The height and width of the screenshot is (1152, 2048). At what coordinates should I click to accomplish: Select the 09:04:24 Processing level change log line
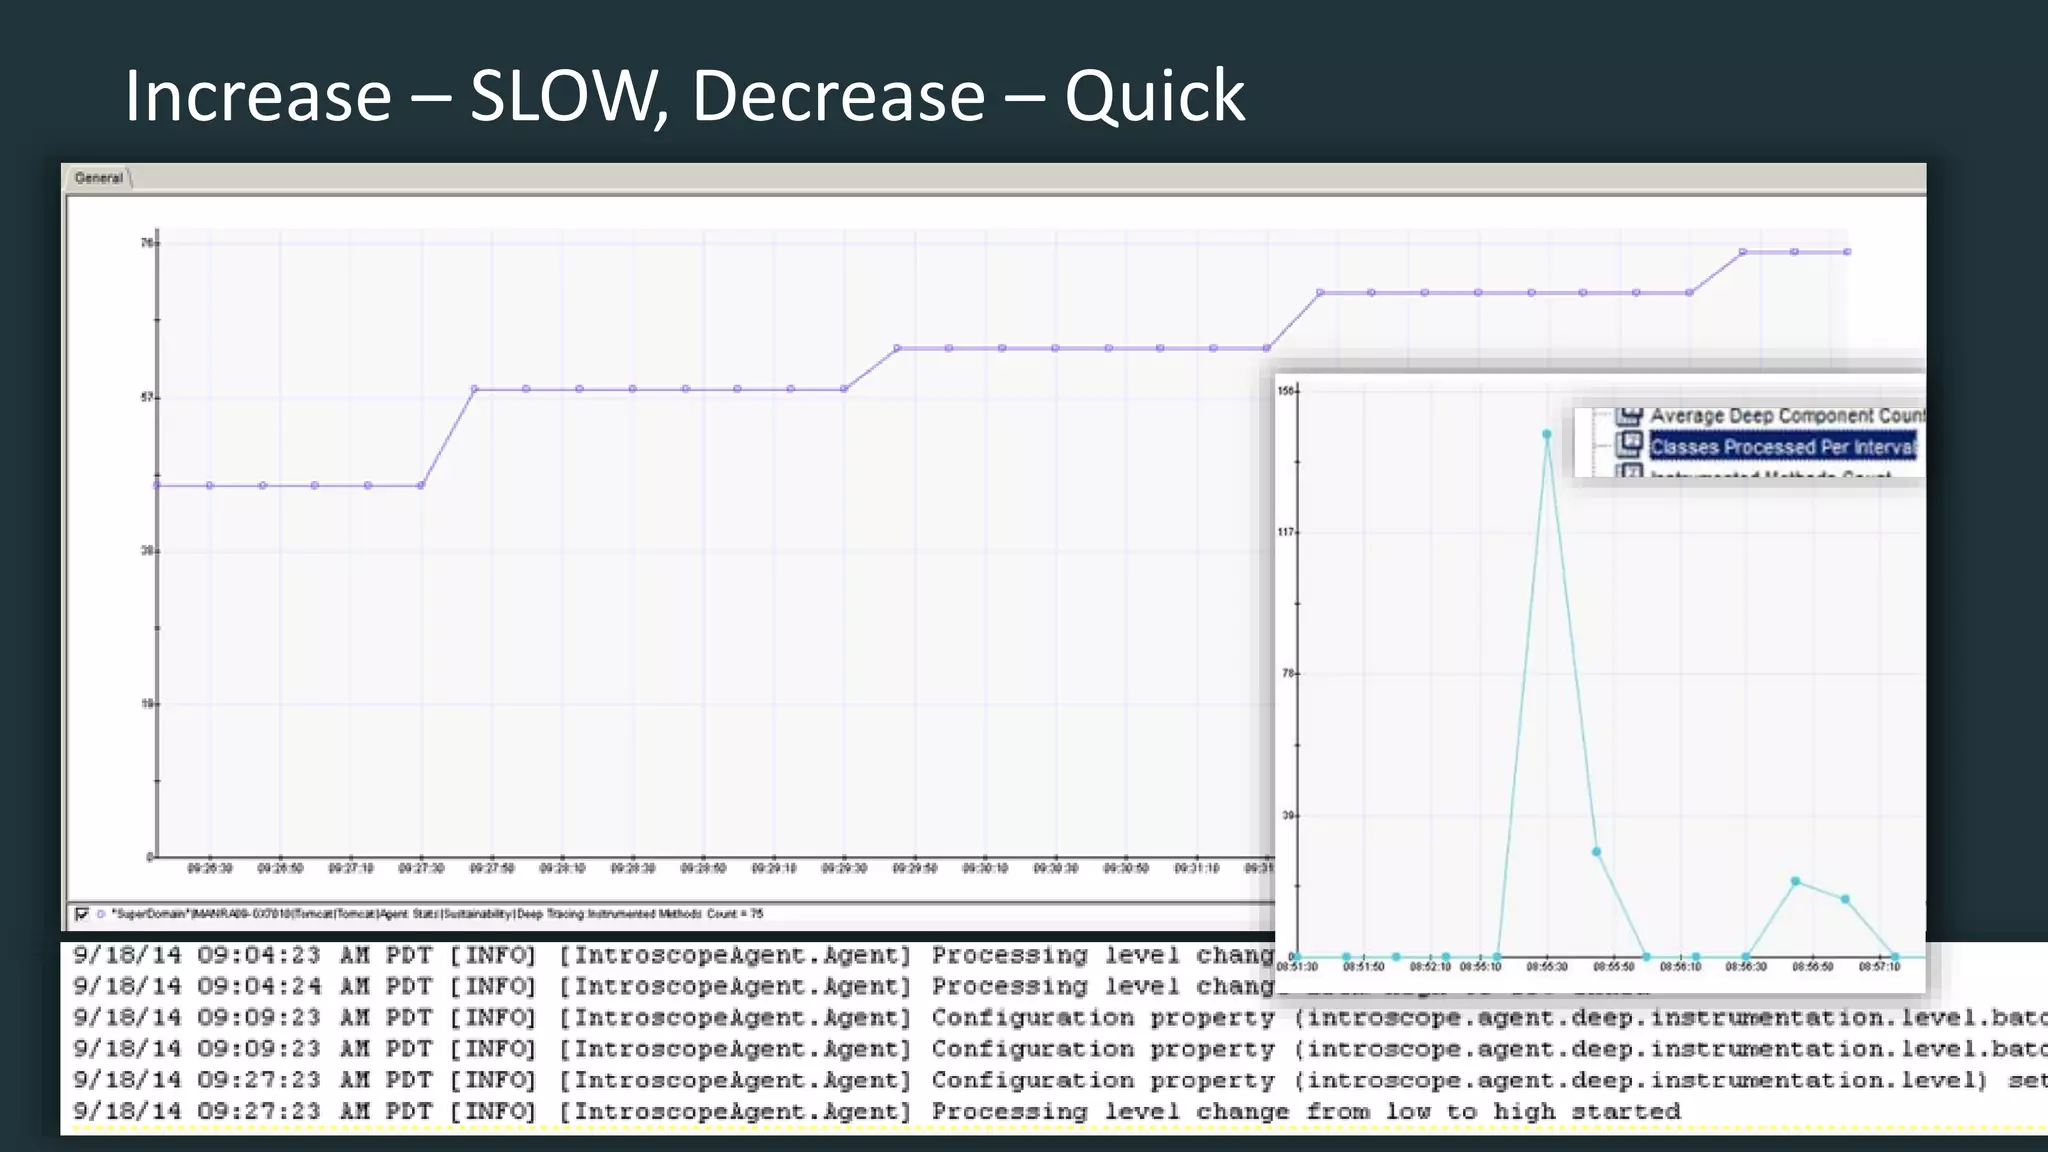(673, 986)
